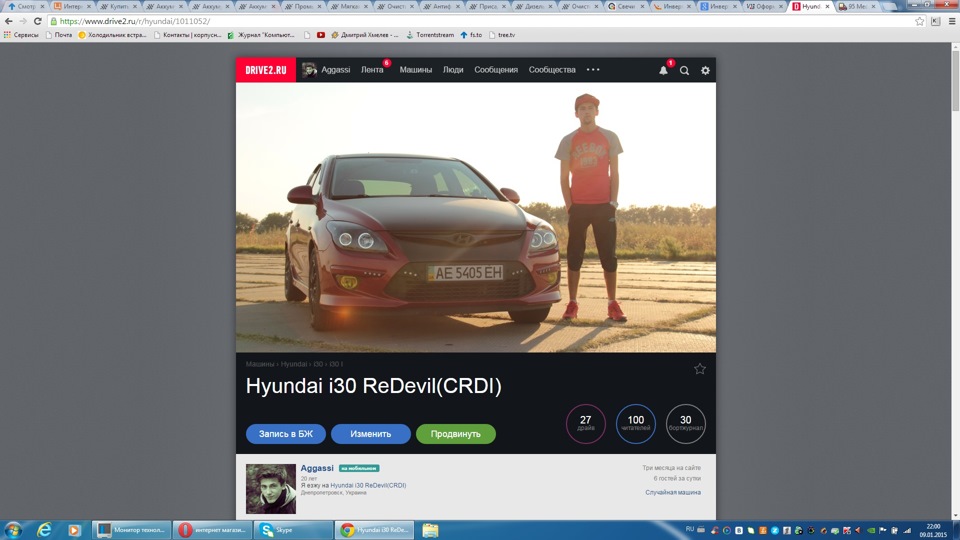
Task: Open the Chrome hamburger menu
Action: [x=952, y=21]
